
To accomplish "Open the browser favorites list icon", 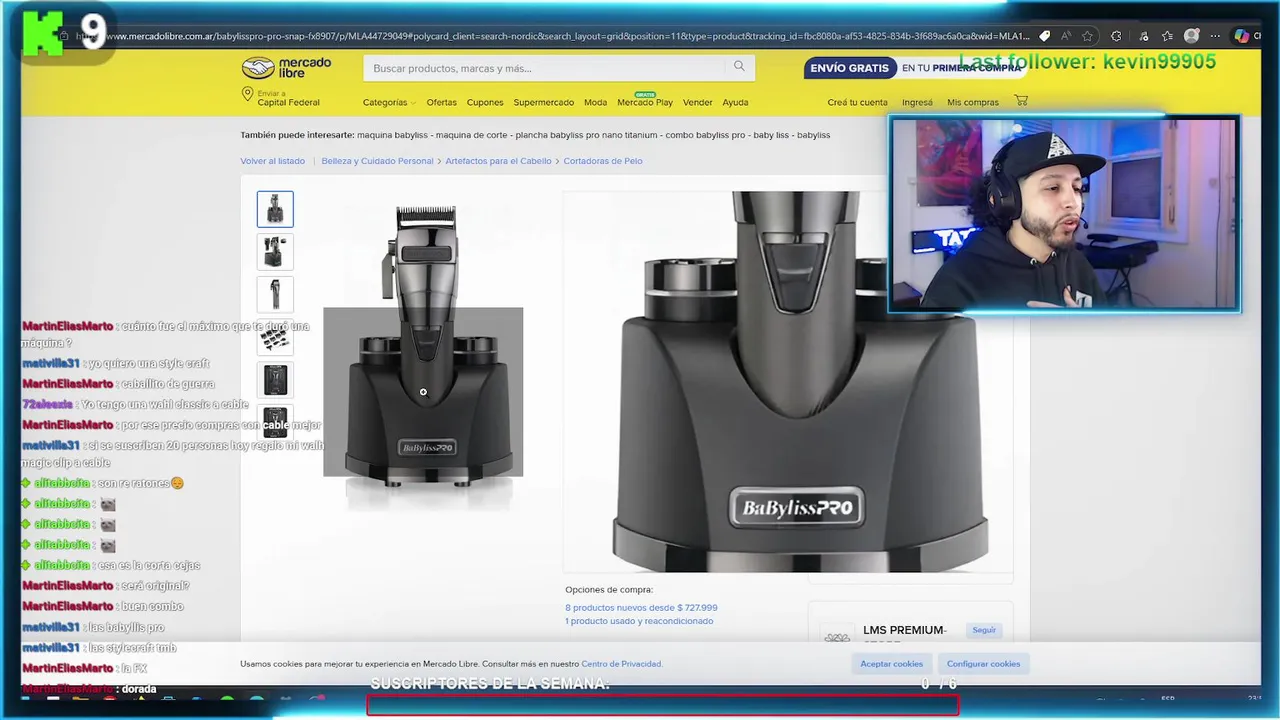I will tap(1167, 36).
